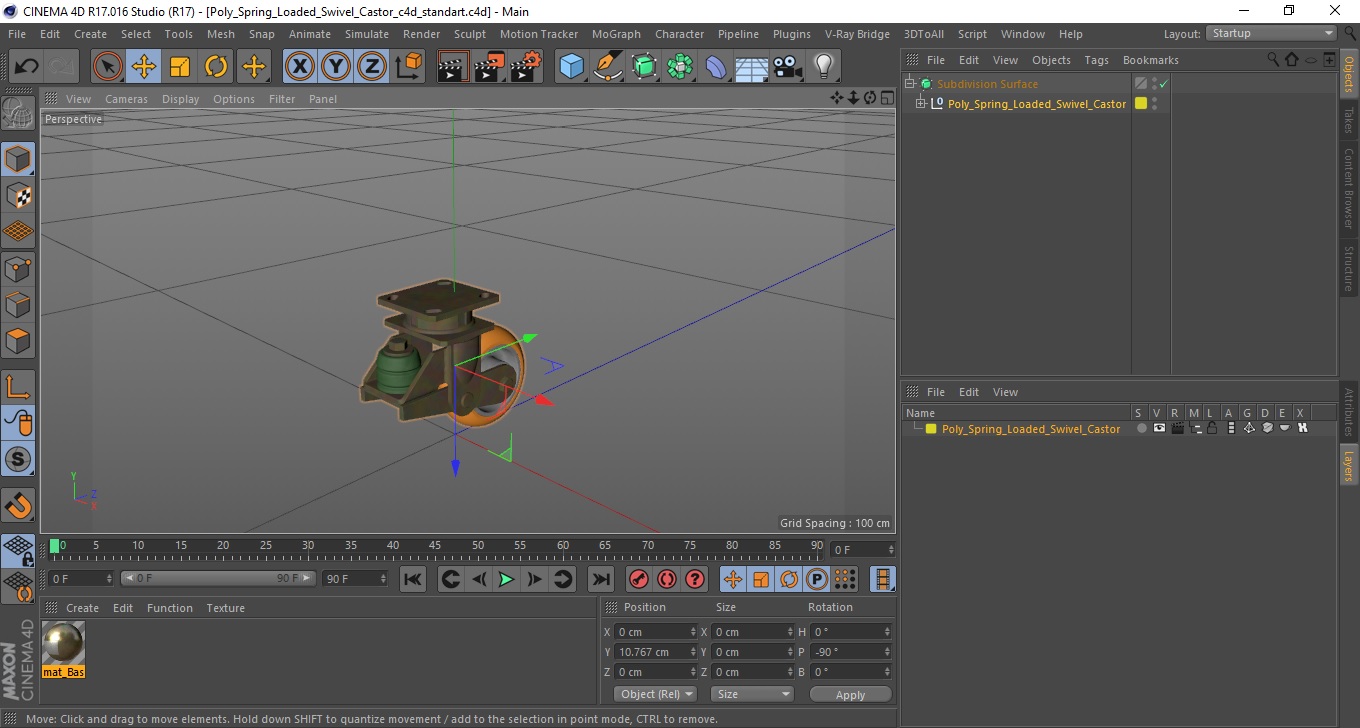Open the Objects manager Tags menu
1360x728 pixels.
tap(1096, 60)
